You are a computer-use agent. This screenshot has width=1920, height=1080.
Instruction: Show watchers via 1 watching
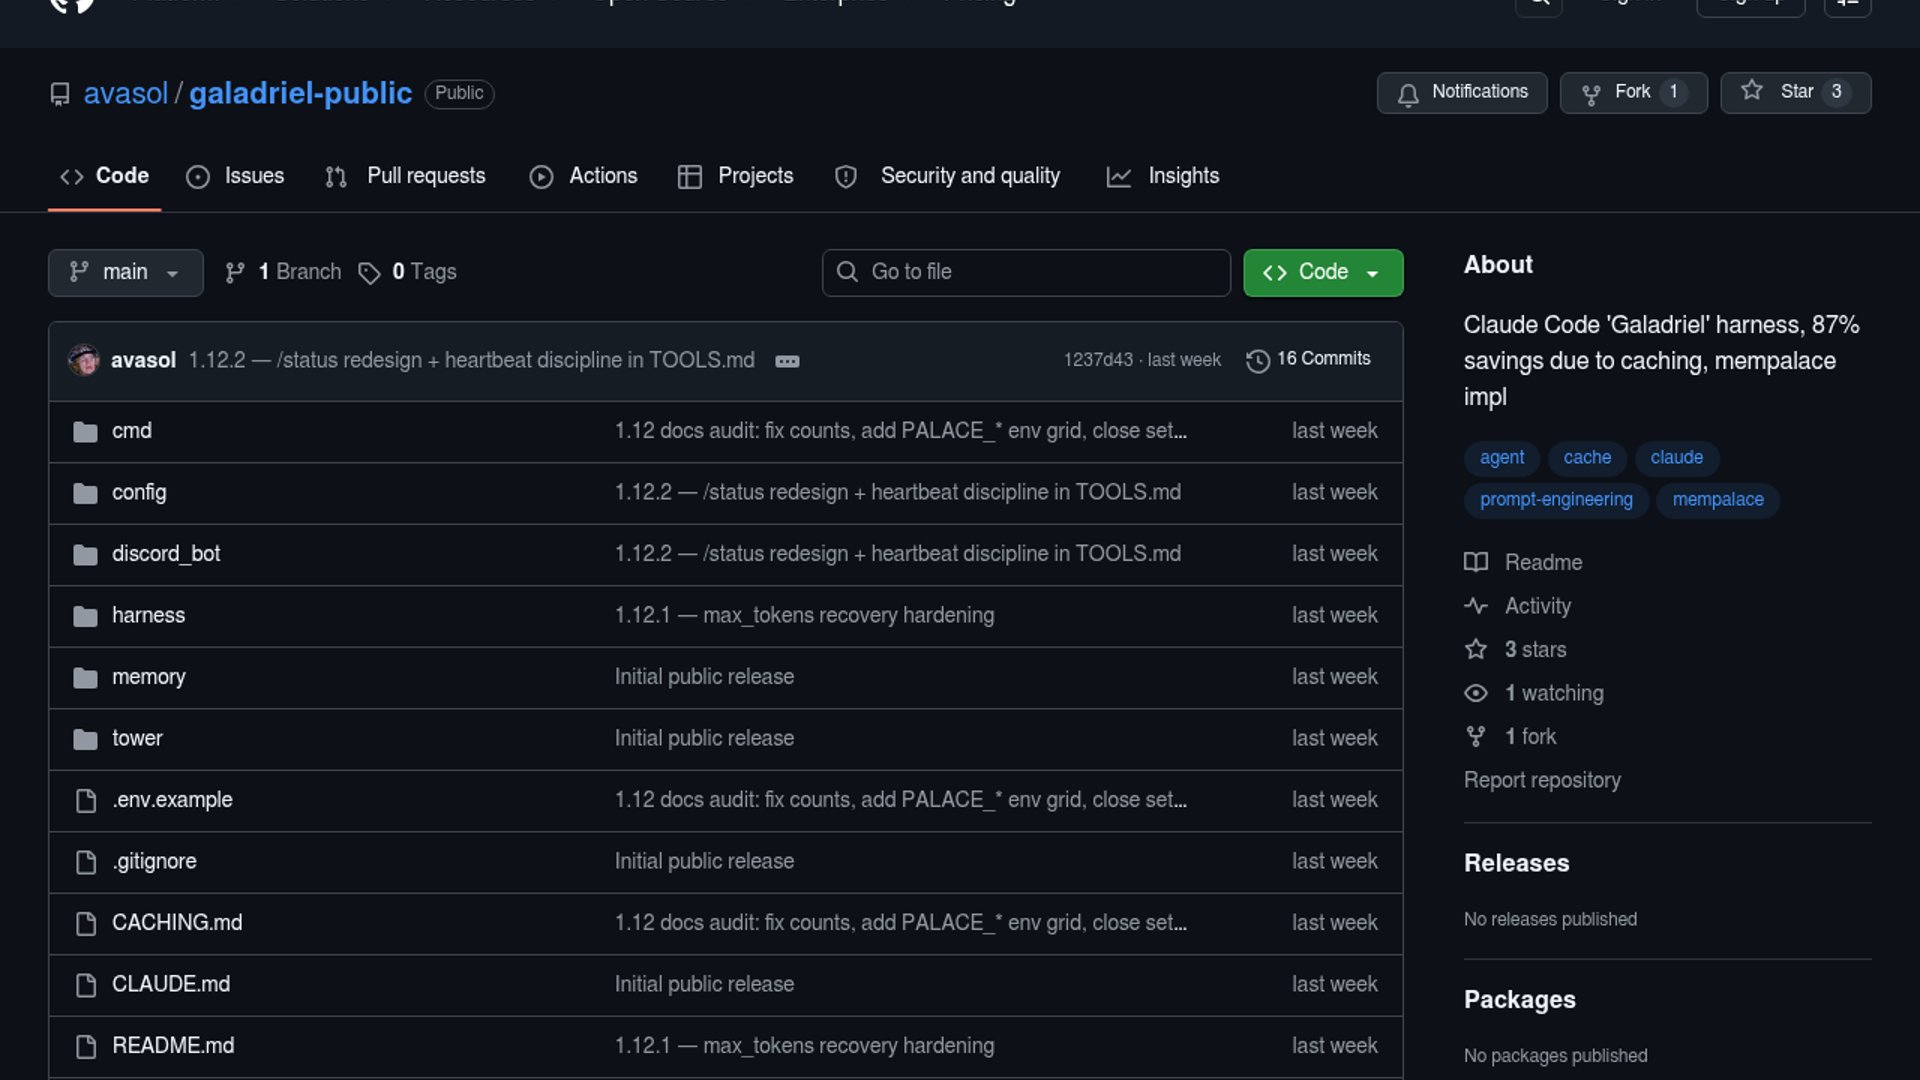(1553, 693)
